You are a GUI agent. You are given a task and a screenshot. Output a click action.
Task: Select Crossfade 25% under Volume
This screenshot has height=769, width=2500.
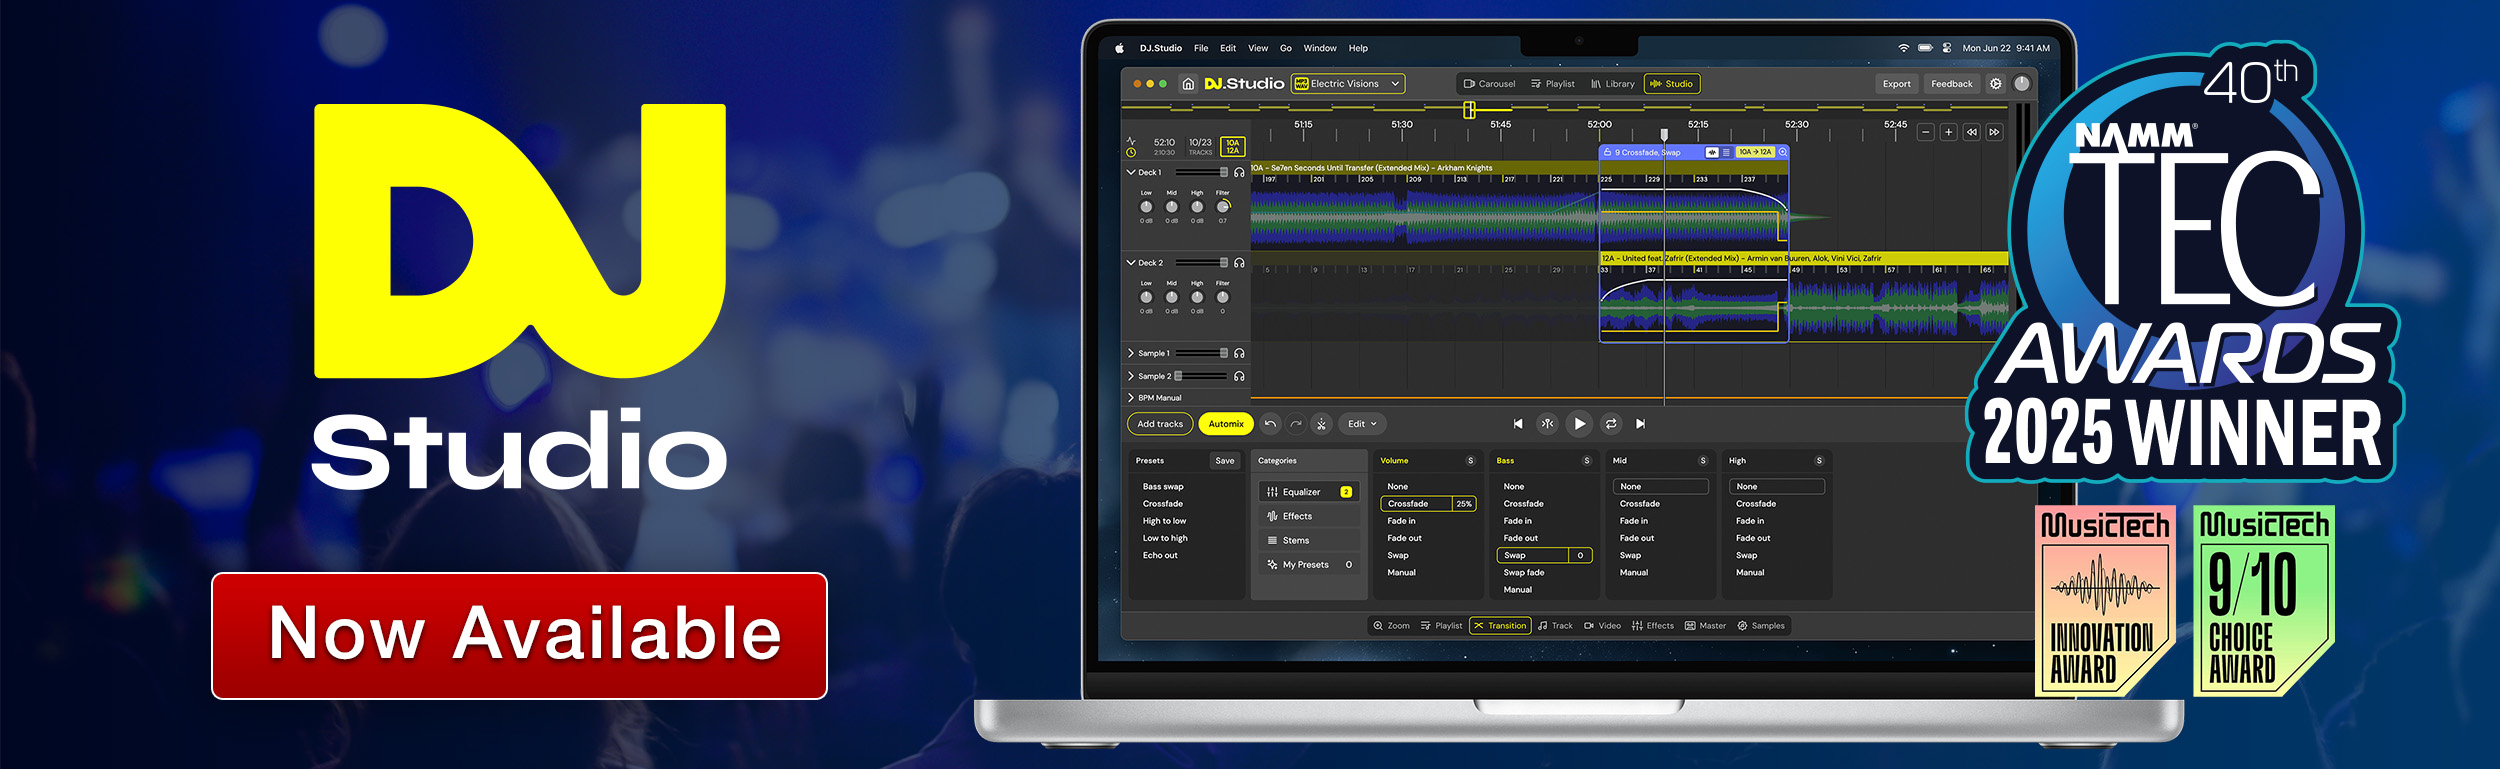tap(1428, 504)
